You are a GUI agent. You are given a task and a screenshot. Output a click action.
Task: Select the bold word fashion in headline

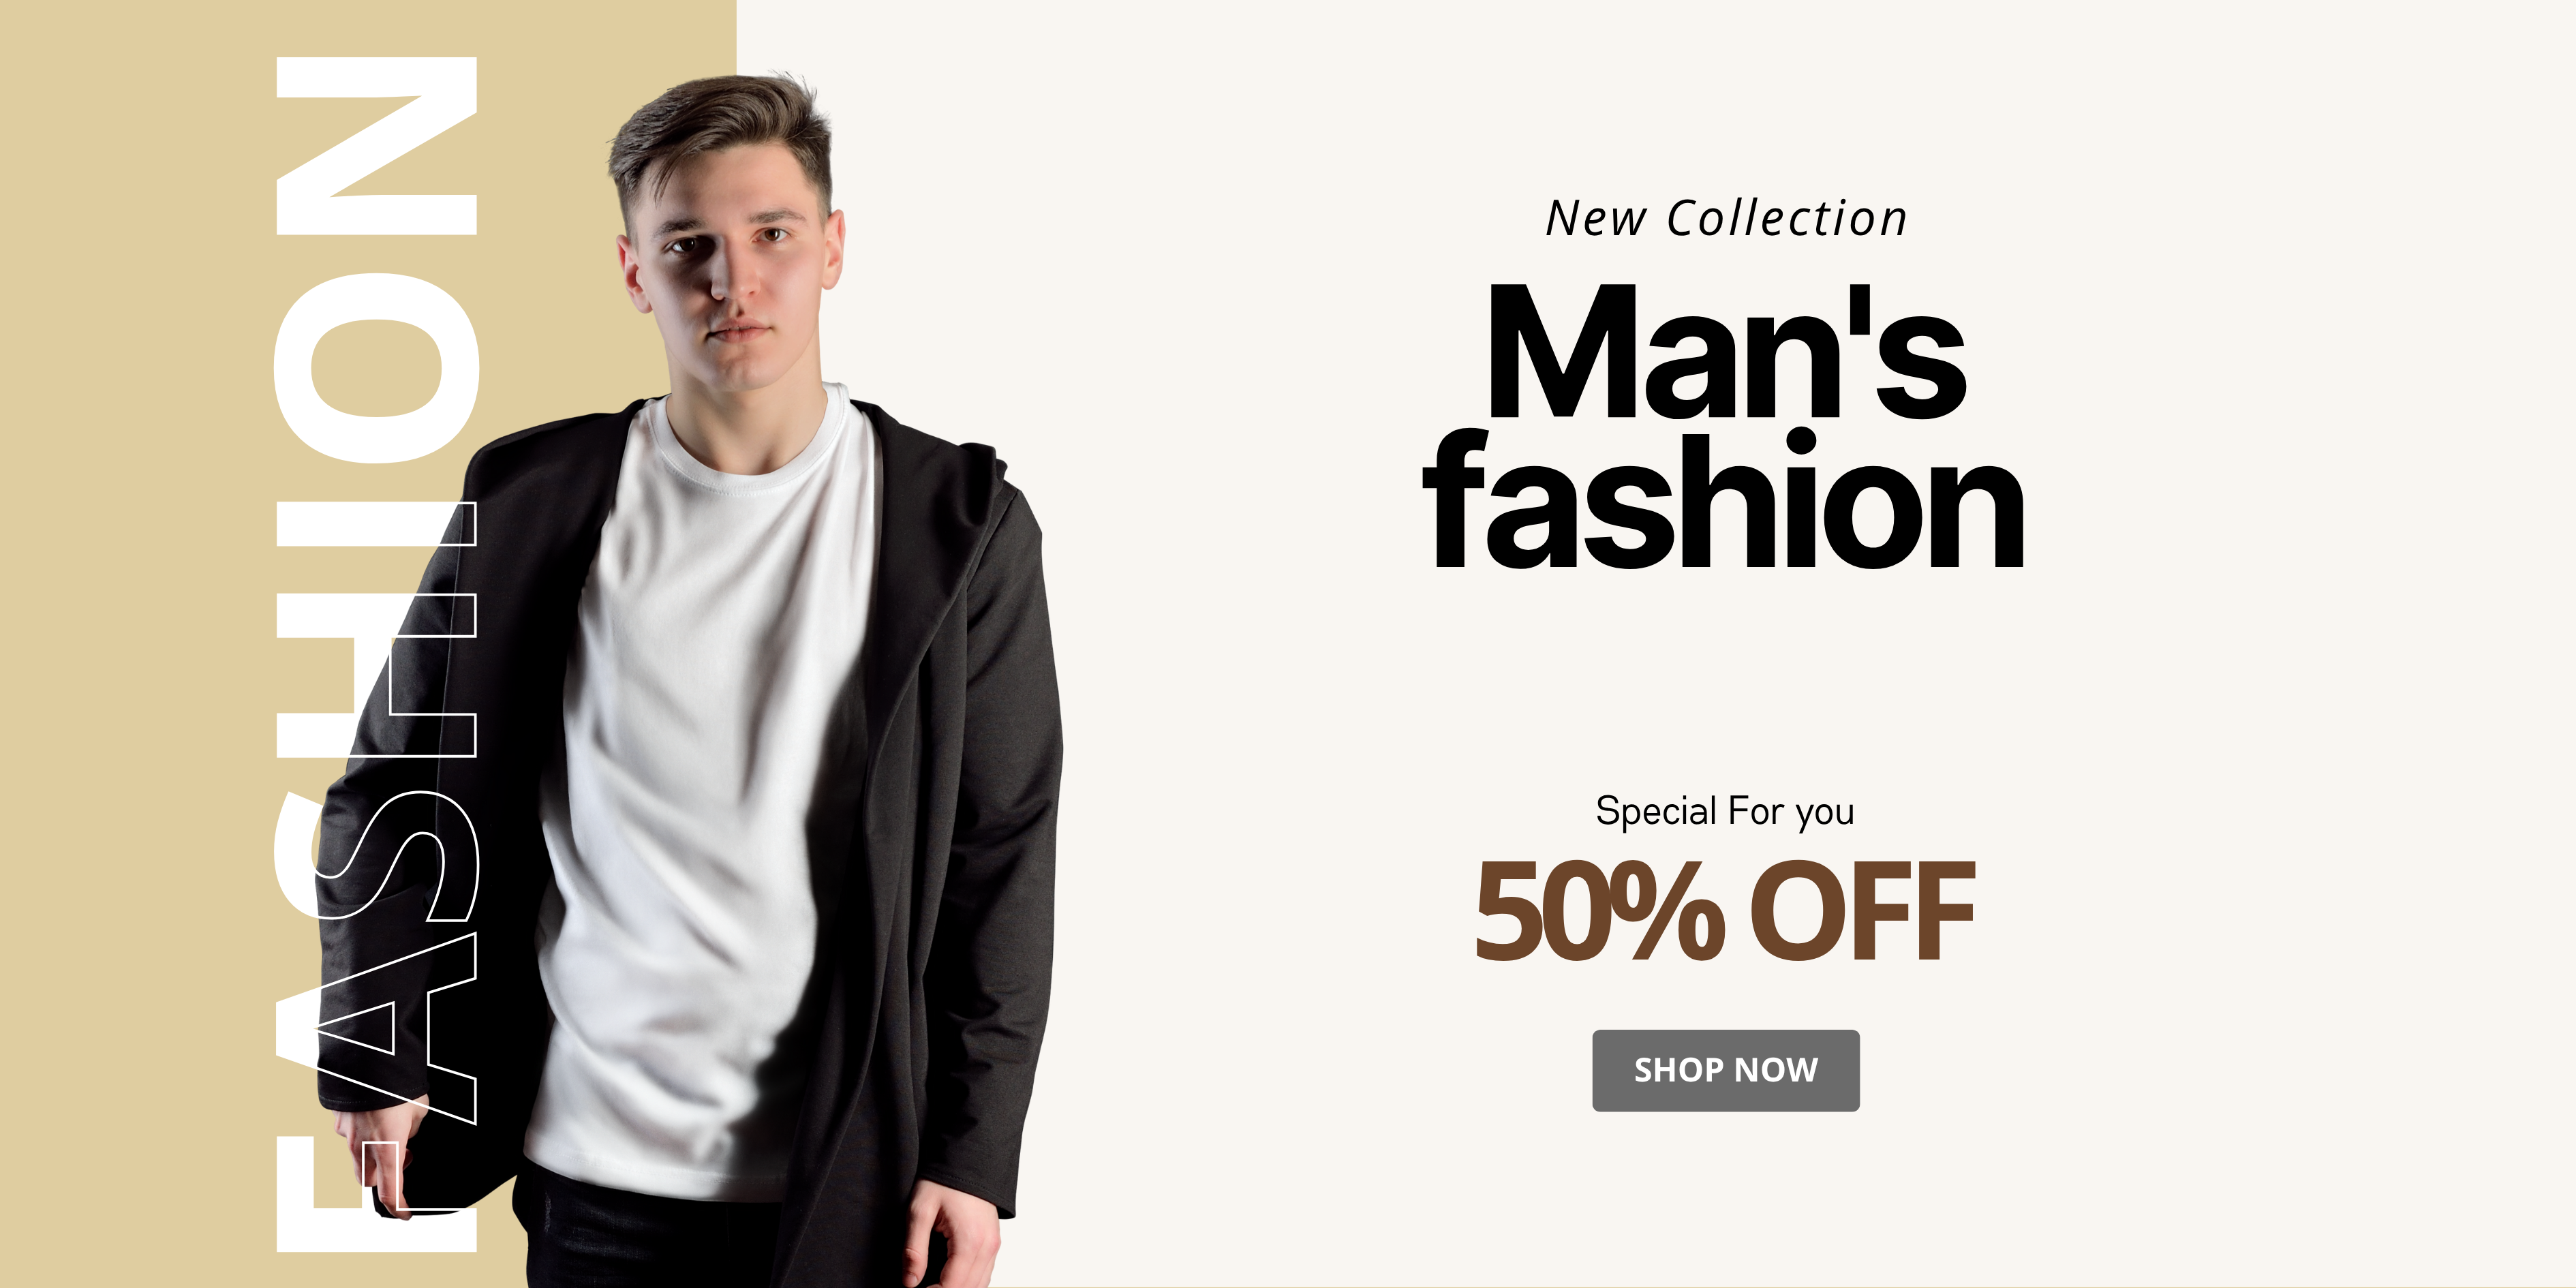coord(1725,500)
